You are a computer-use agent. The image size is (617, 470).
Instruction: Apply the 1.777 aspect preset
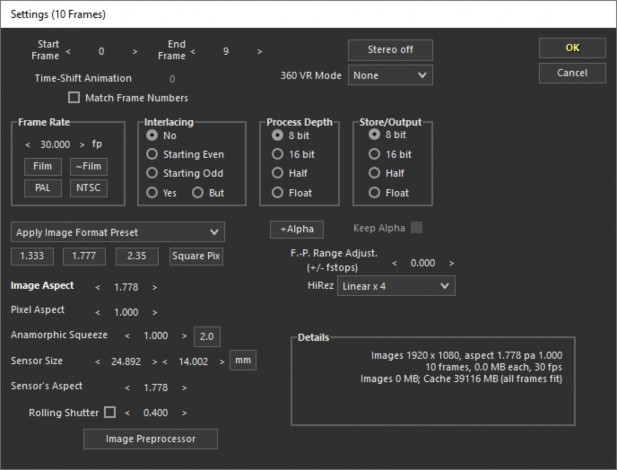[84, 256]
